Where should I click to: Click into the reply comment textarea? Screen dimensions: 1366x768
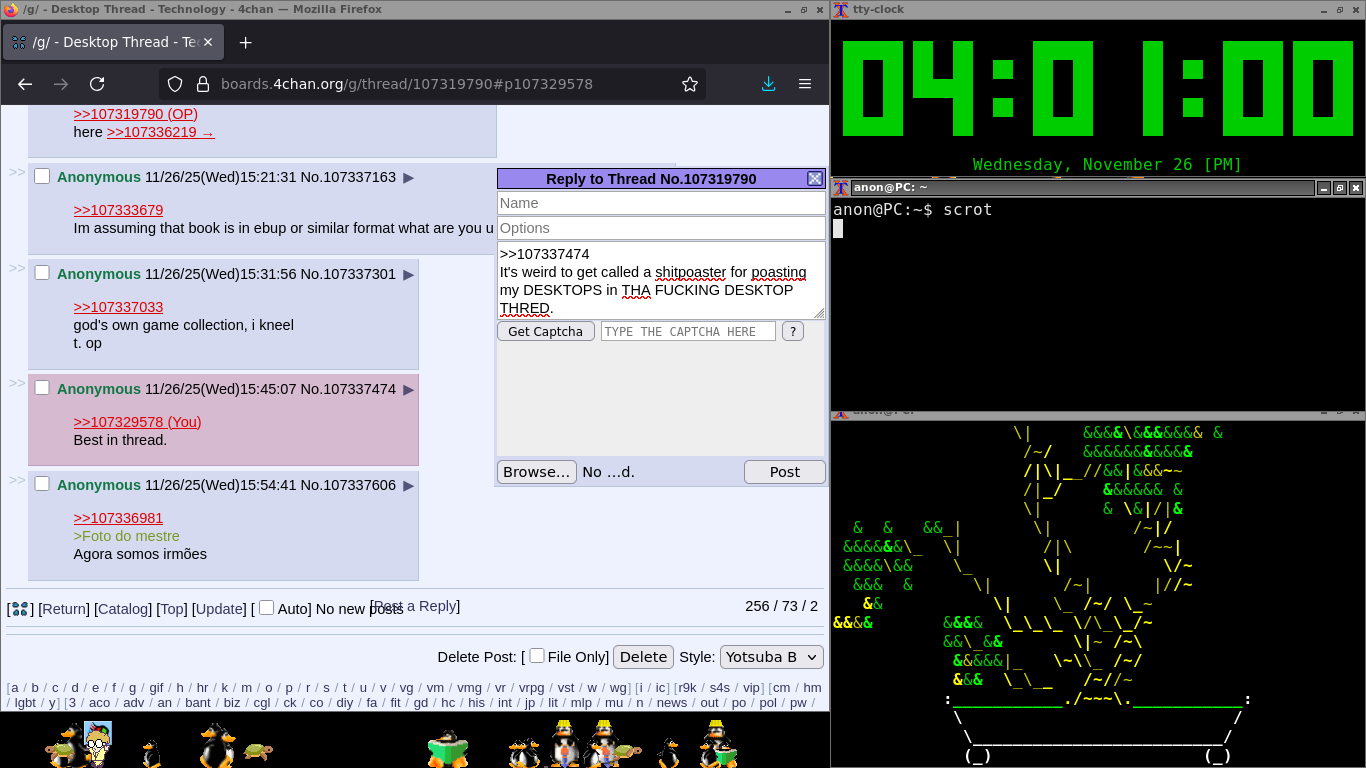[x=661, y=280]
